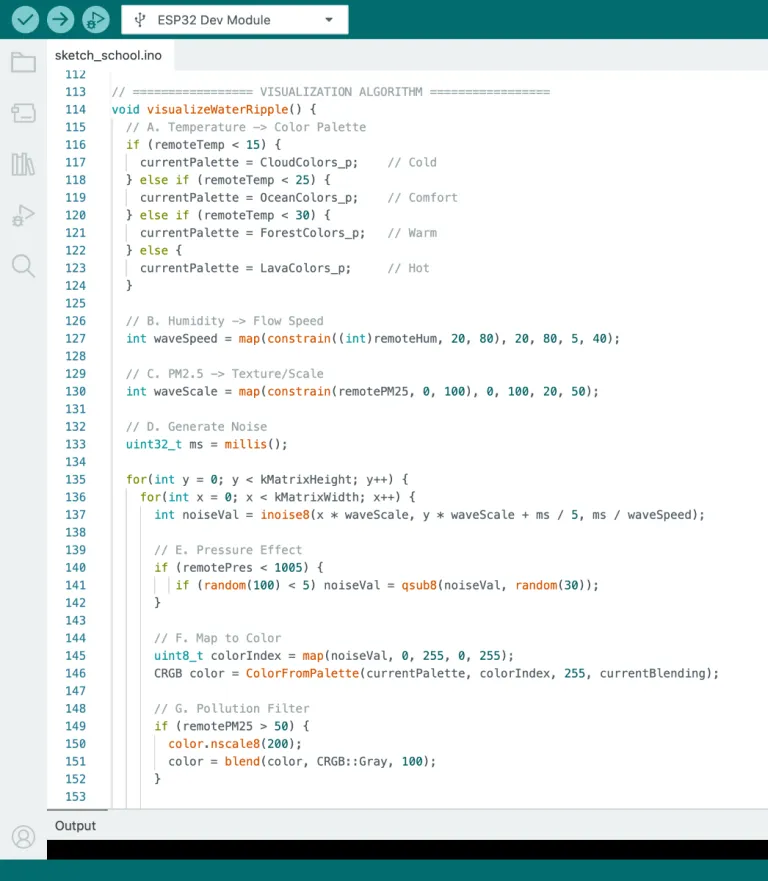Click the '// Hot' comment
Screen dimensions: 768x881
tap(408, 268)
